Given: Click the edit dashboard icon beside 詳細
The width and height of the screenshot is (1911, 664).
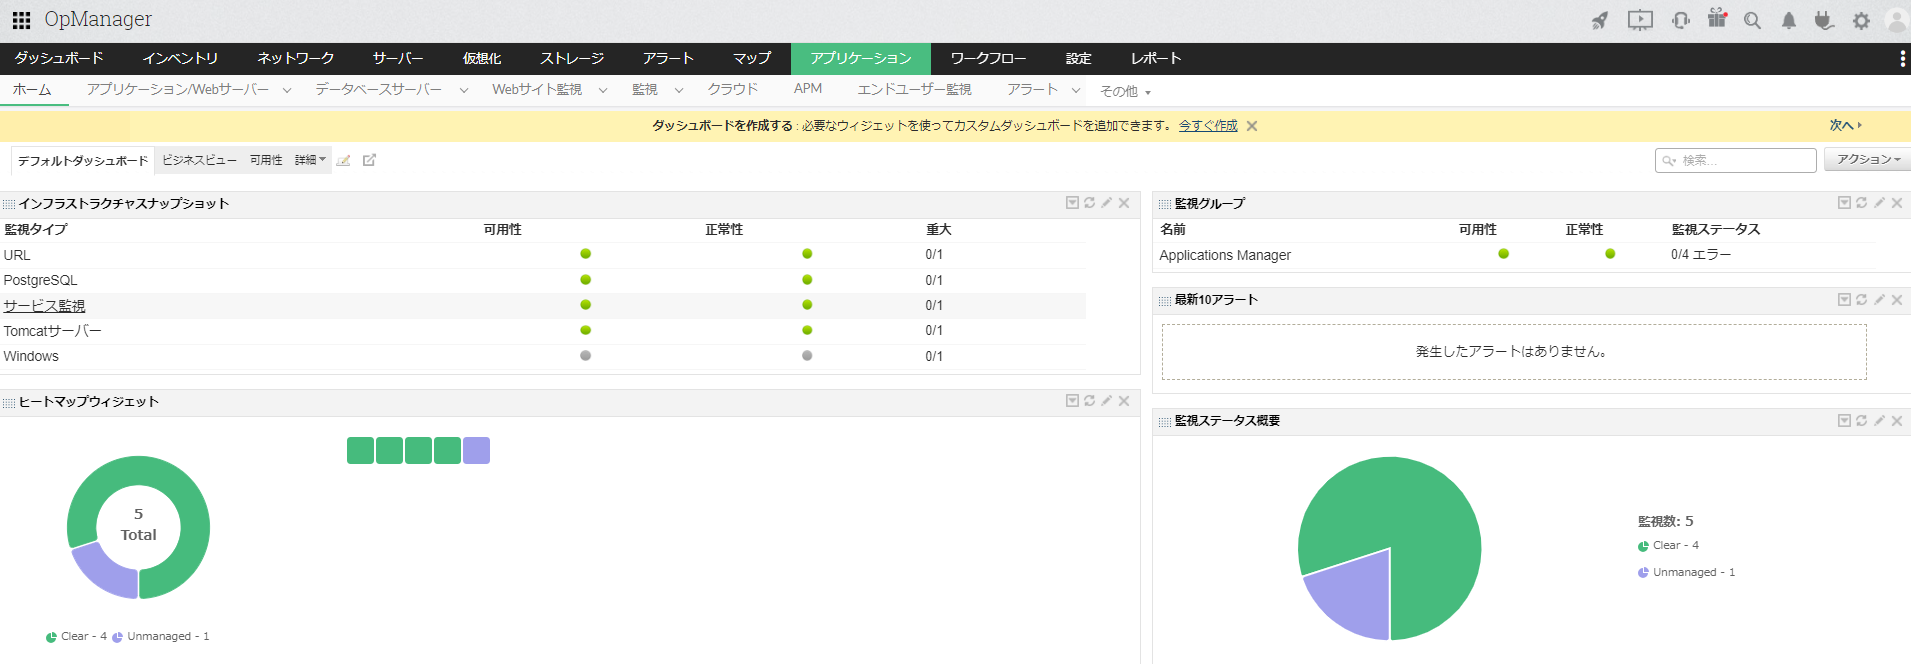Looking at the screenshot, I should (x=344, y=161).
